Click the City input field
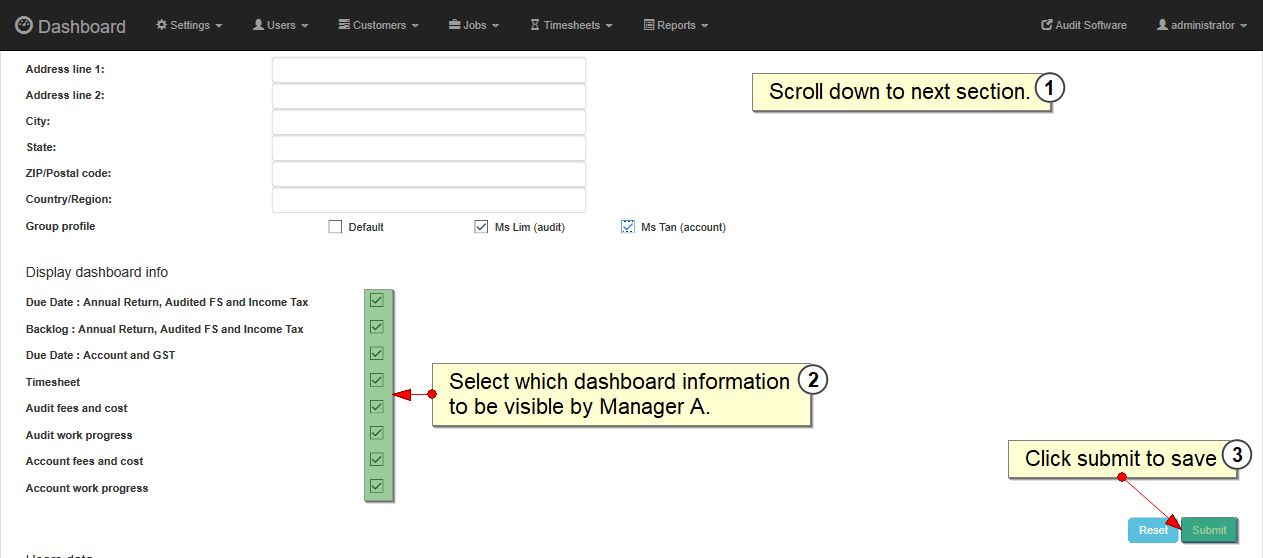 428,122
